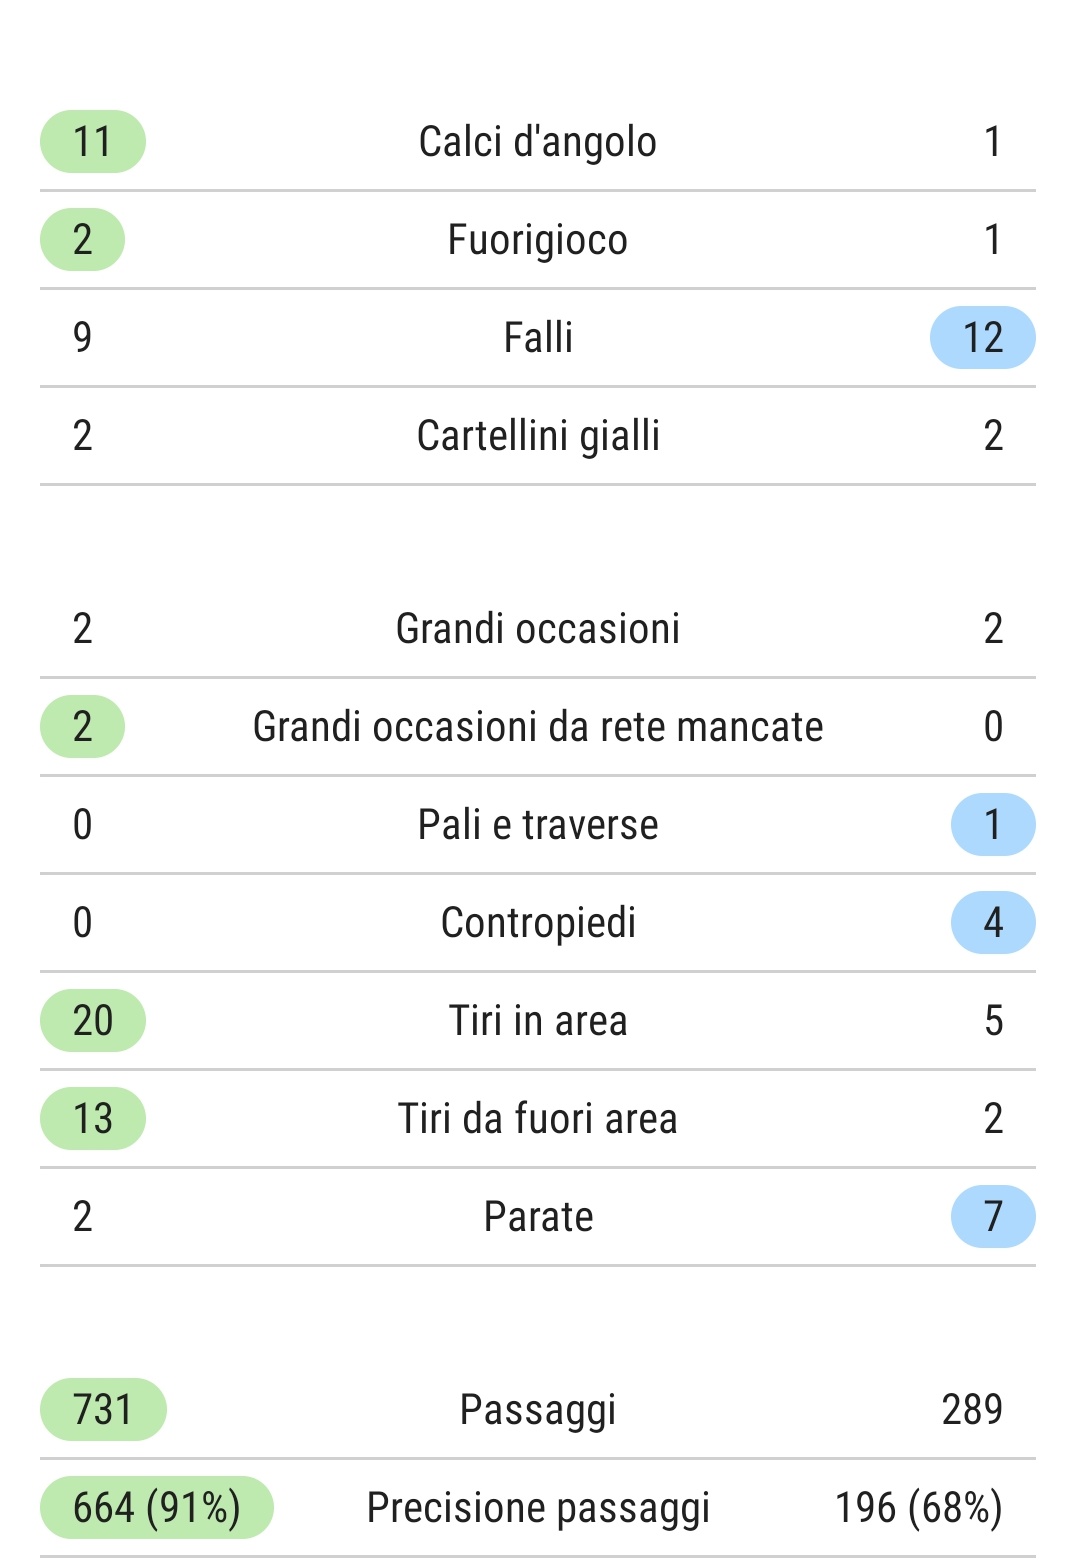Tap the blue 1 Pali e traverse badge

993,824
